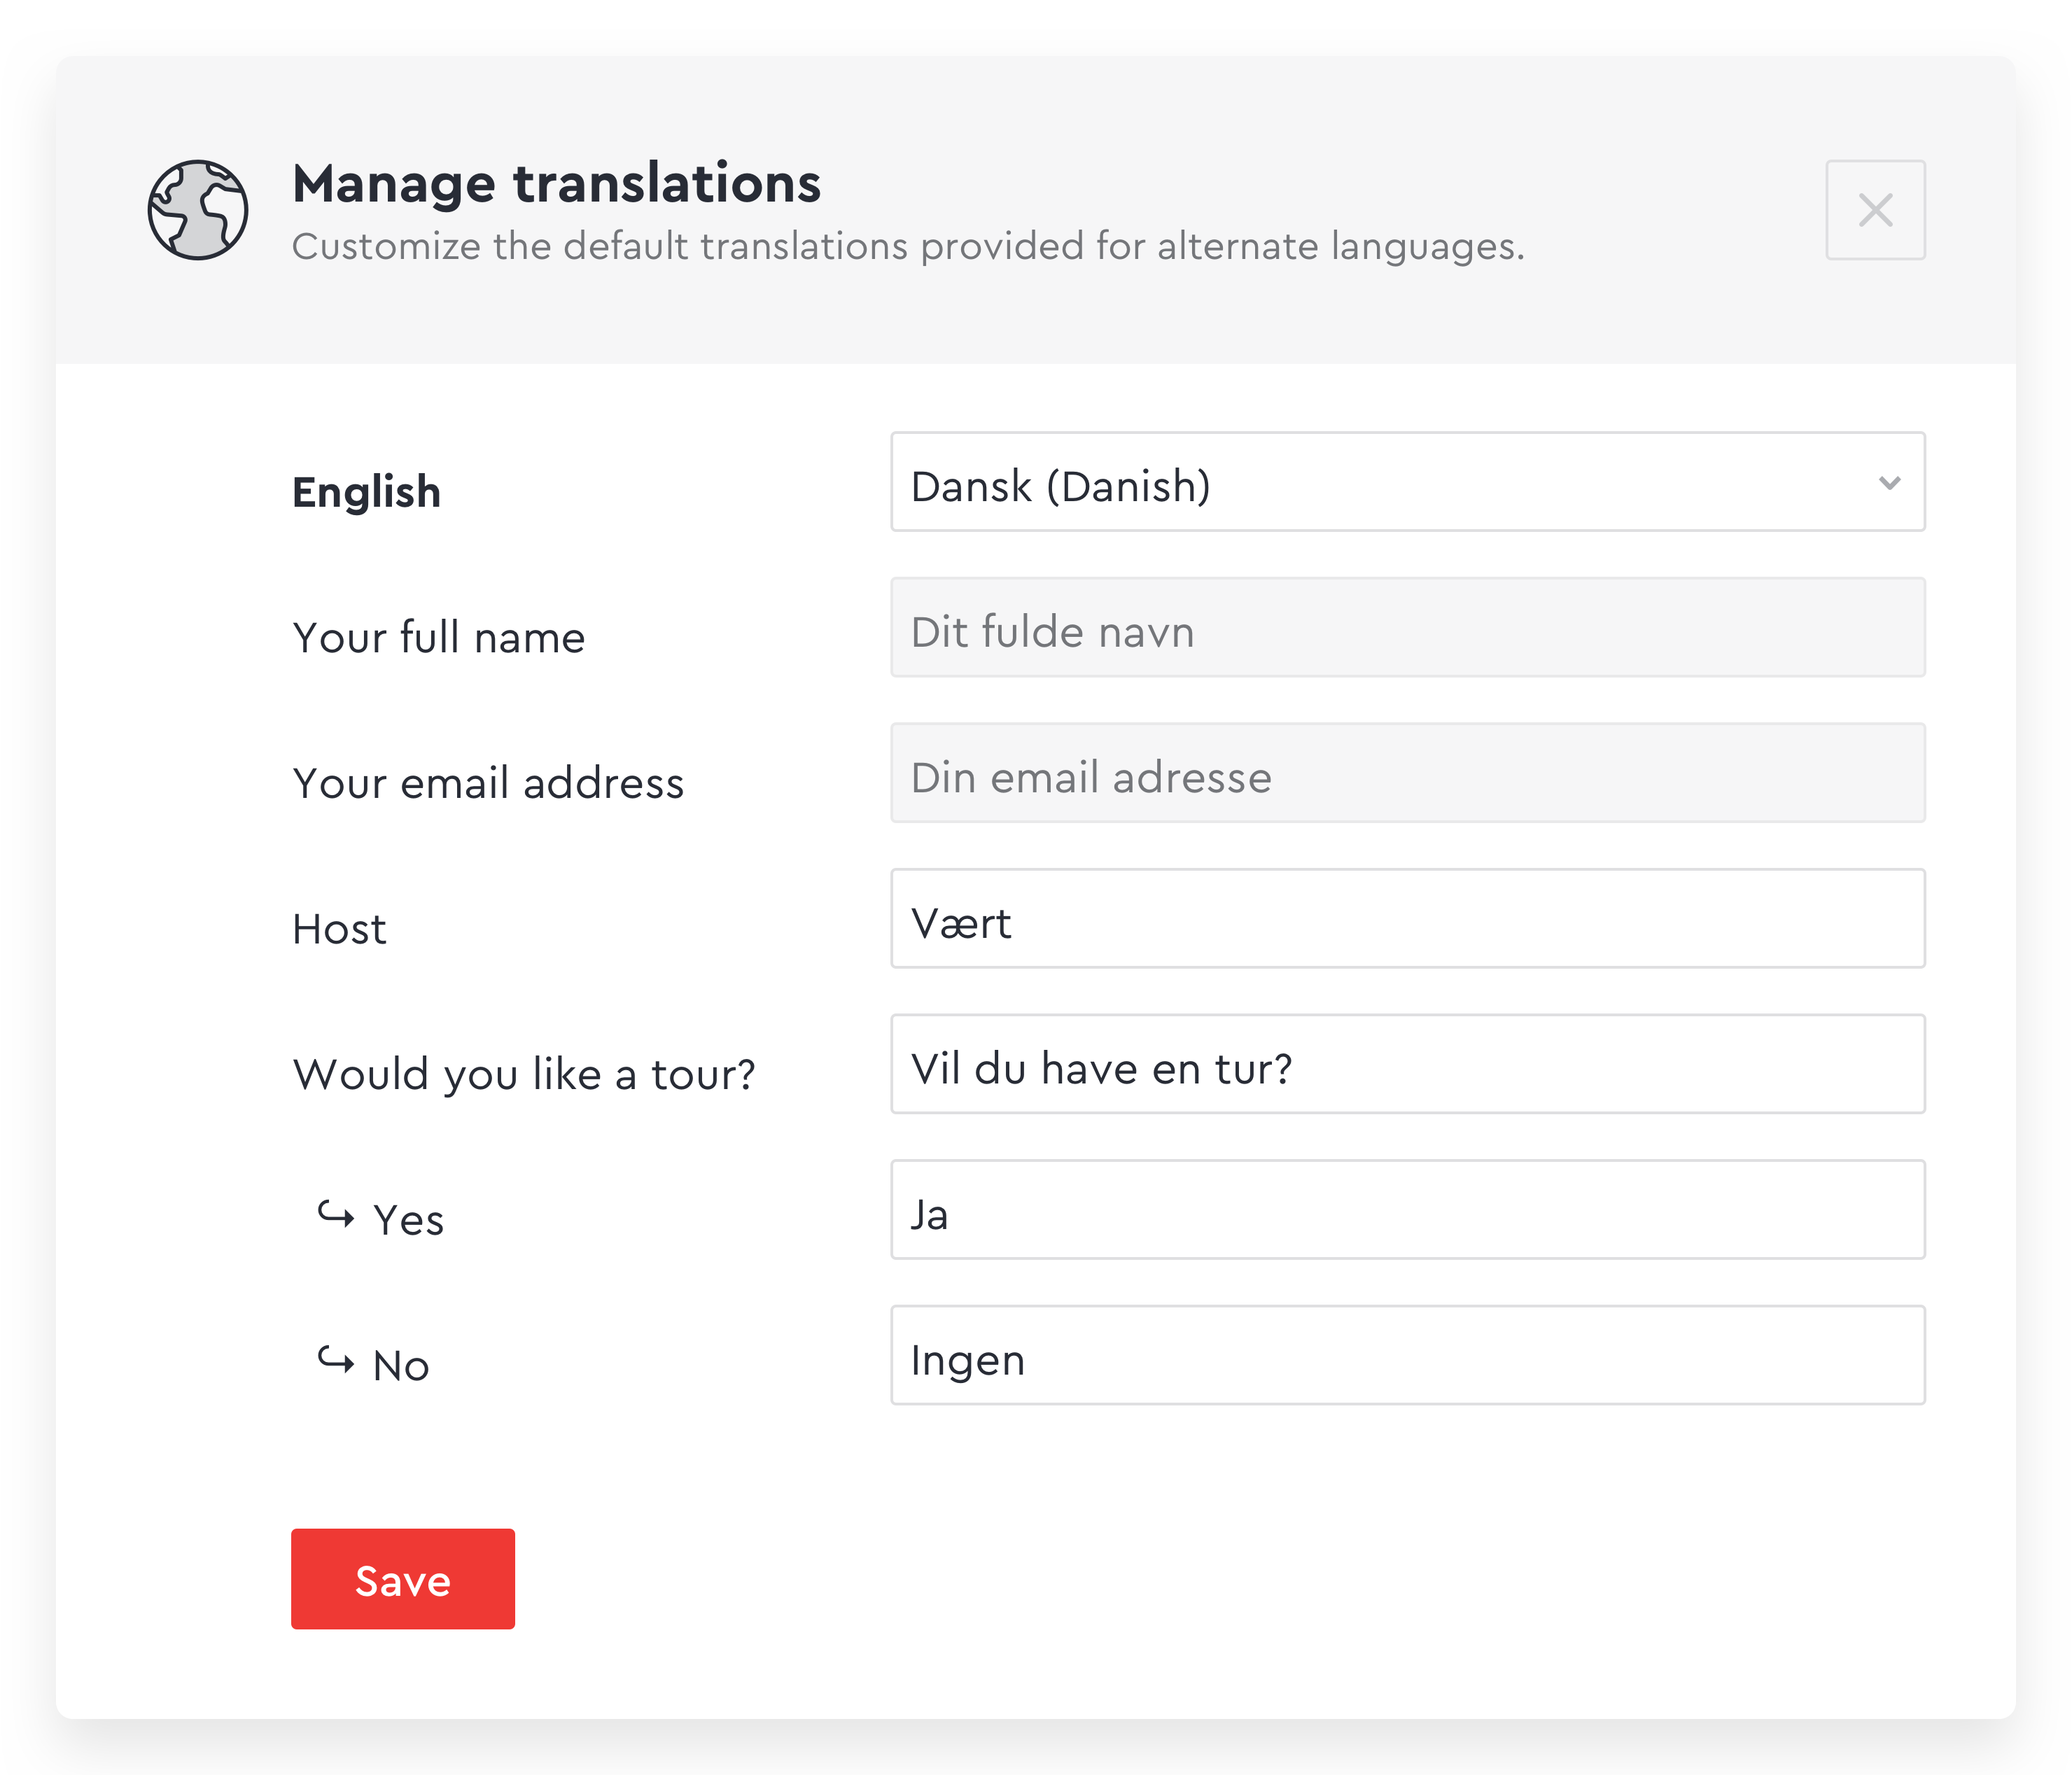Image resolution: width=2072 pixels, height=1775 pixels.
Task: Click the globe icon in header
Action: [x=198, y=210]
